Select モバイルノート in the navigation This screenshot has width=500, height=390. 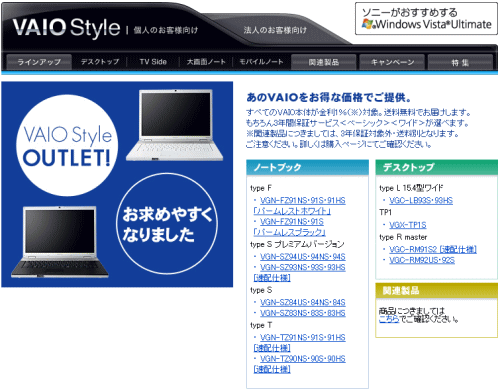[x=261, y=62]
